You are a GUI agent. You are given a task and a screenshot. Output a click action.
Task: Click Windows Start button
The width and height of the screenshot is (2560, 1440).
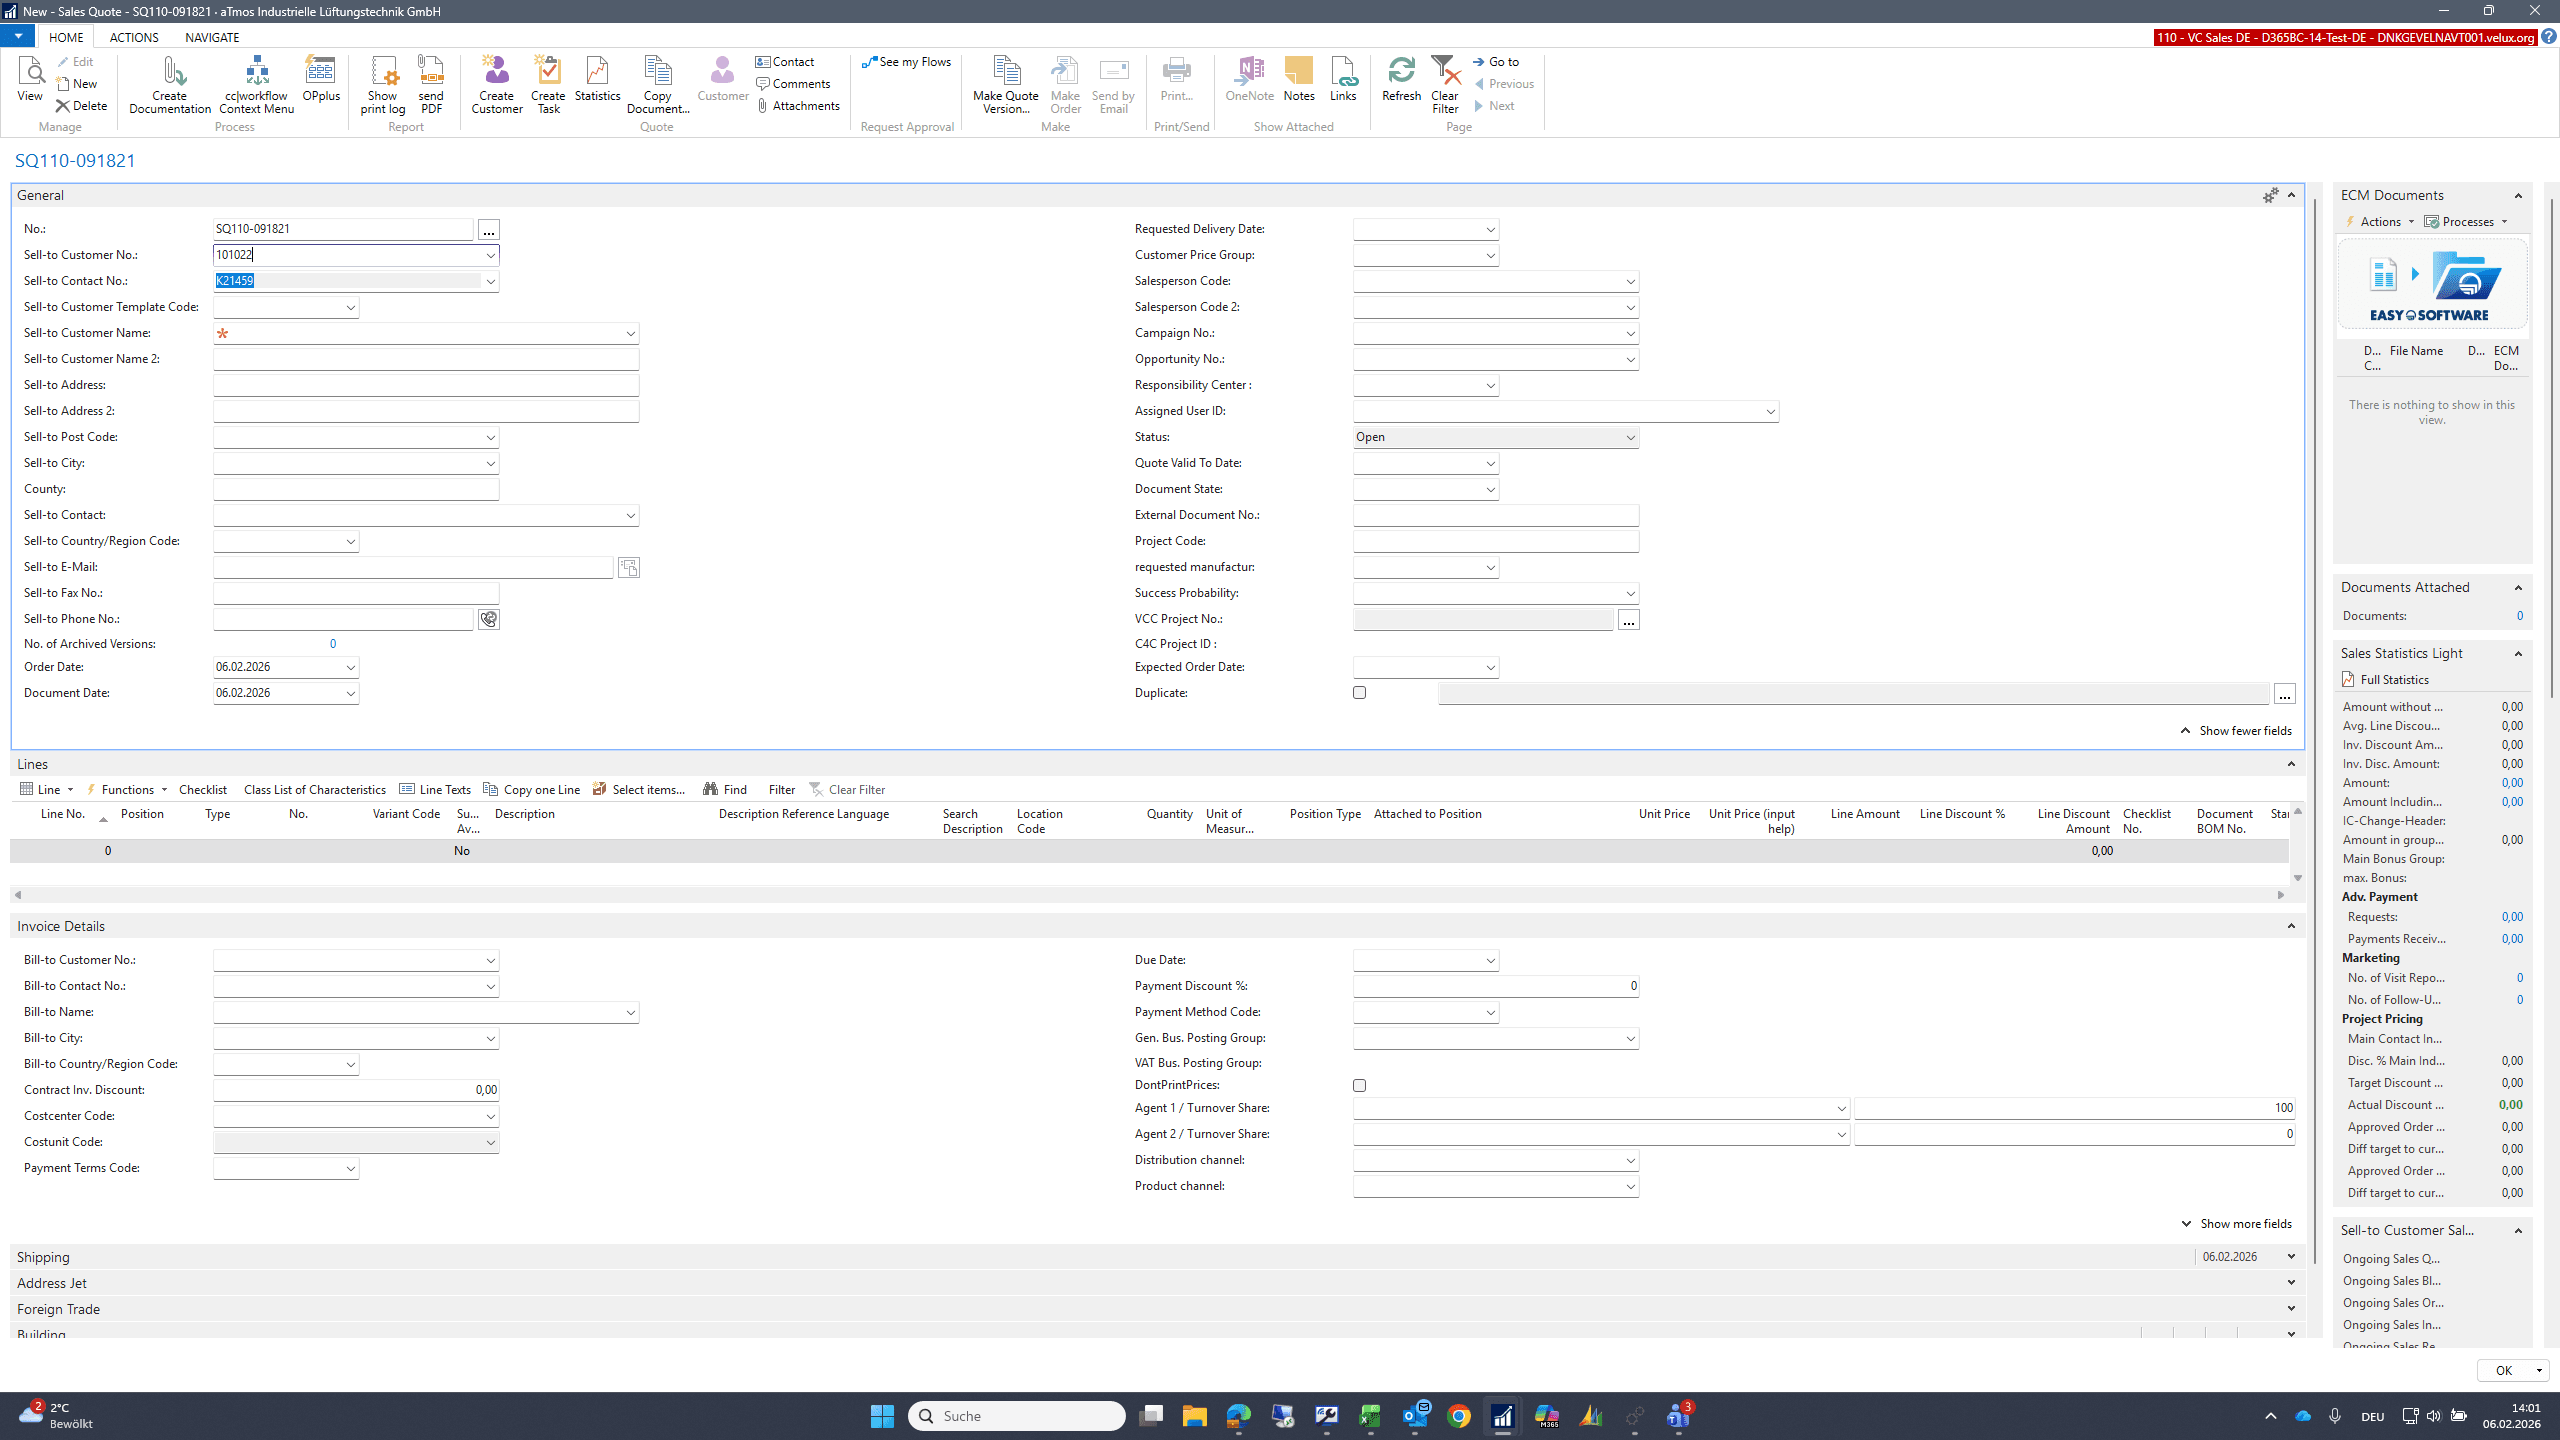coord(882,1416)
